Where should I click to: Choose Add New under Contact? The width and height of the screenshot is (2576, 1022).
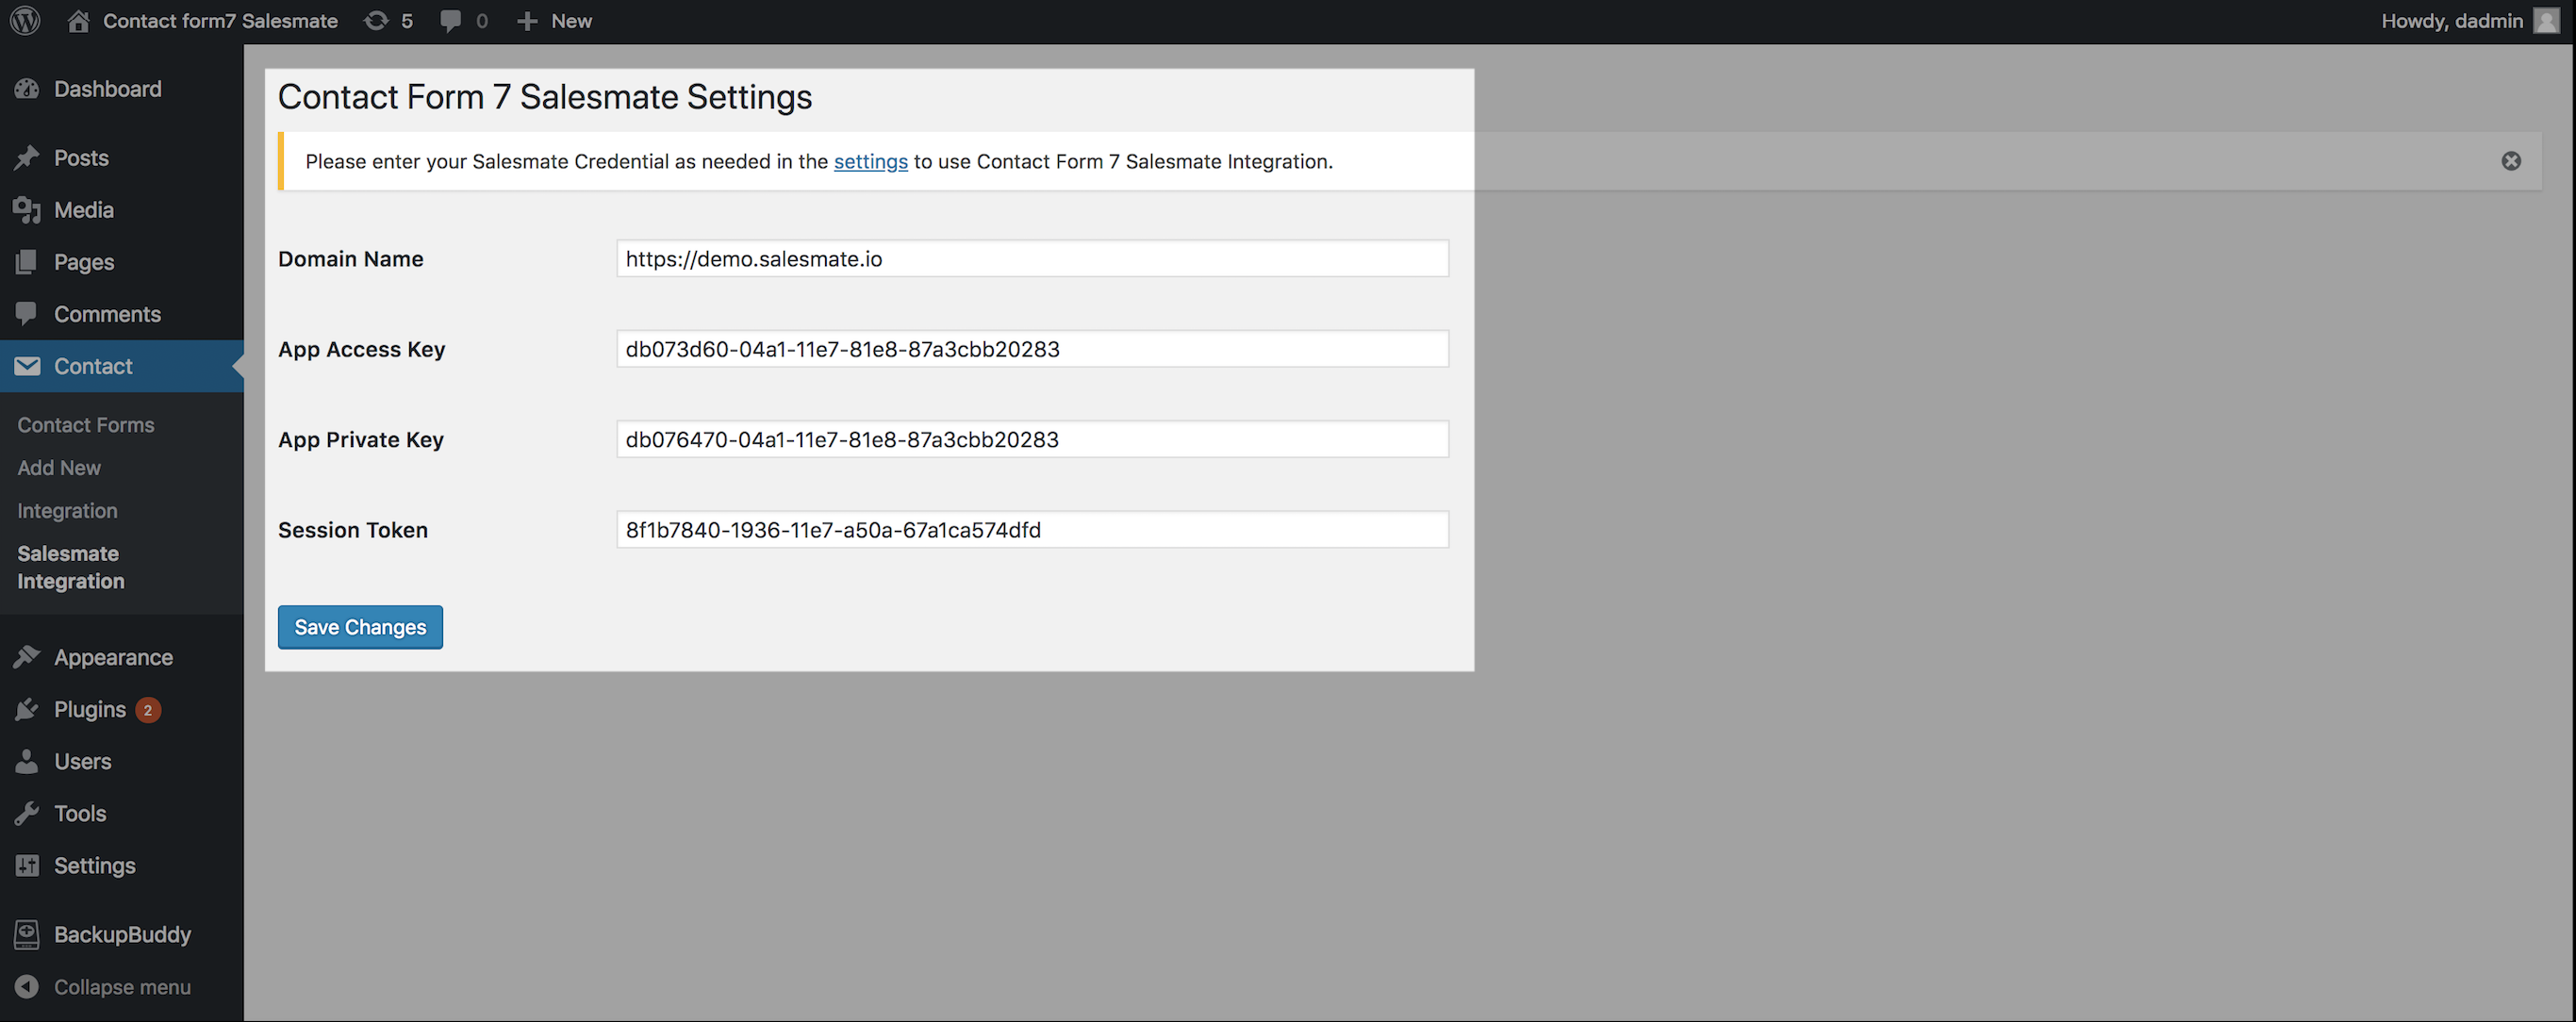point(59,468)
